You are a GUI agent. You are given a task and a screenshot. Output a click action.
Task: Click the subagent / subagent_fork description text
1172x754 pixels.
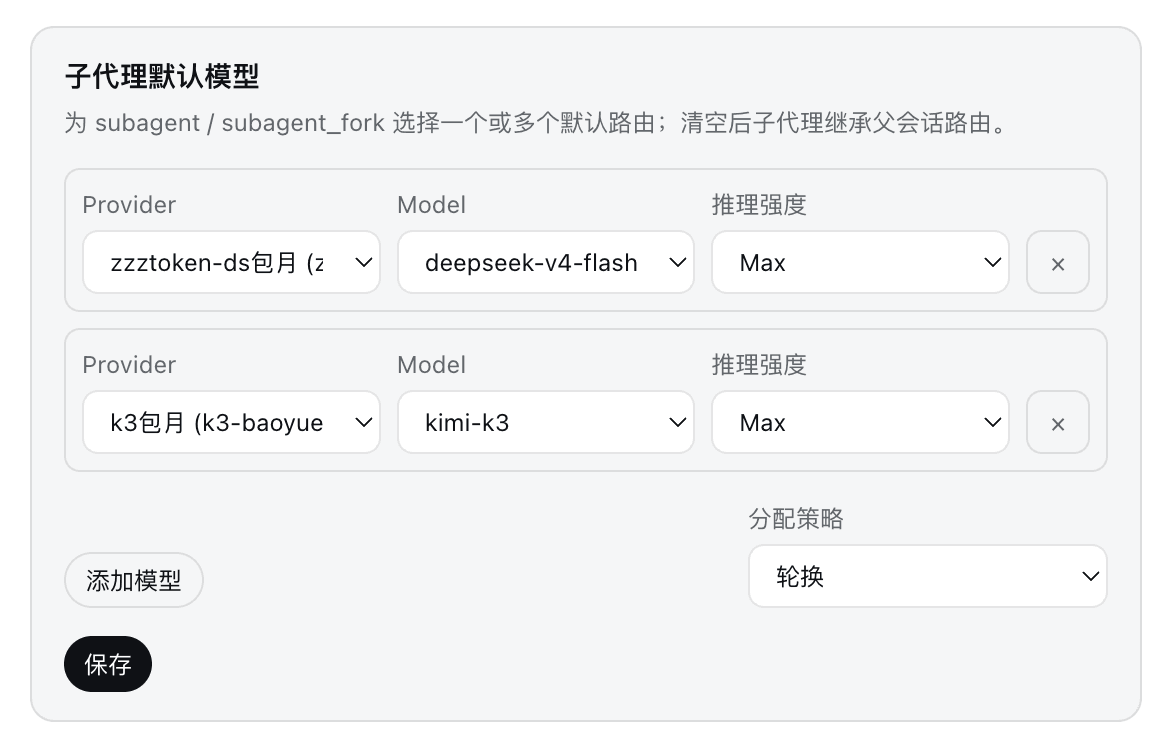[x=537, y=123]
